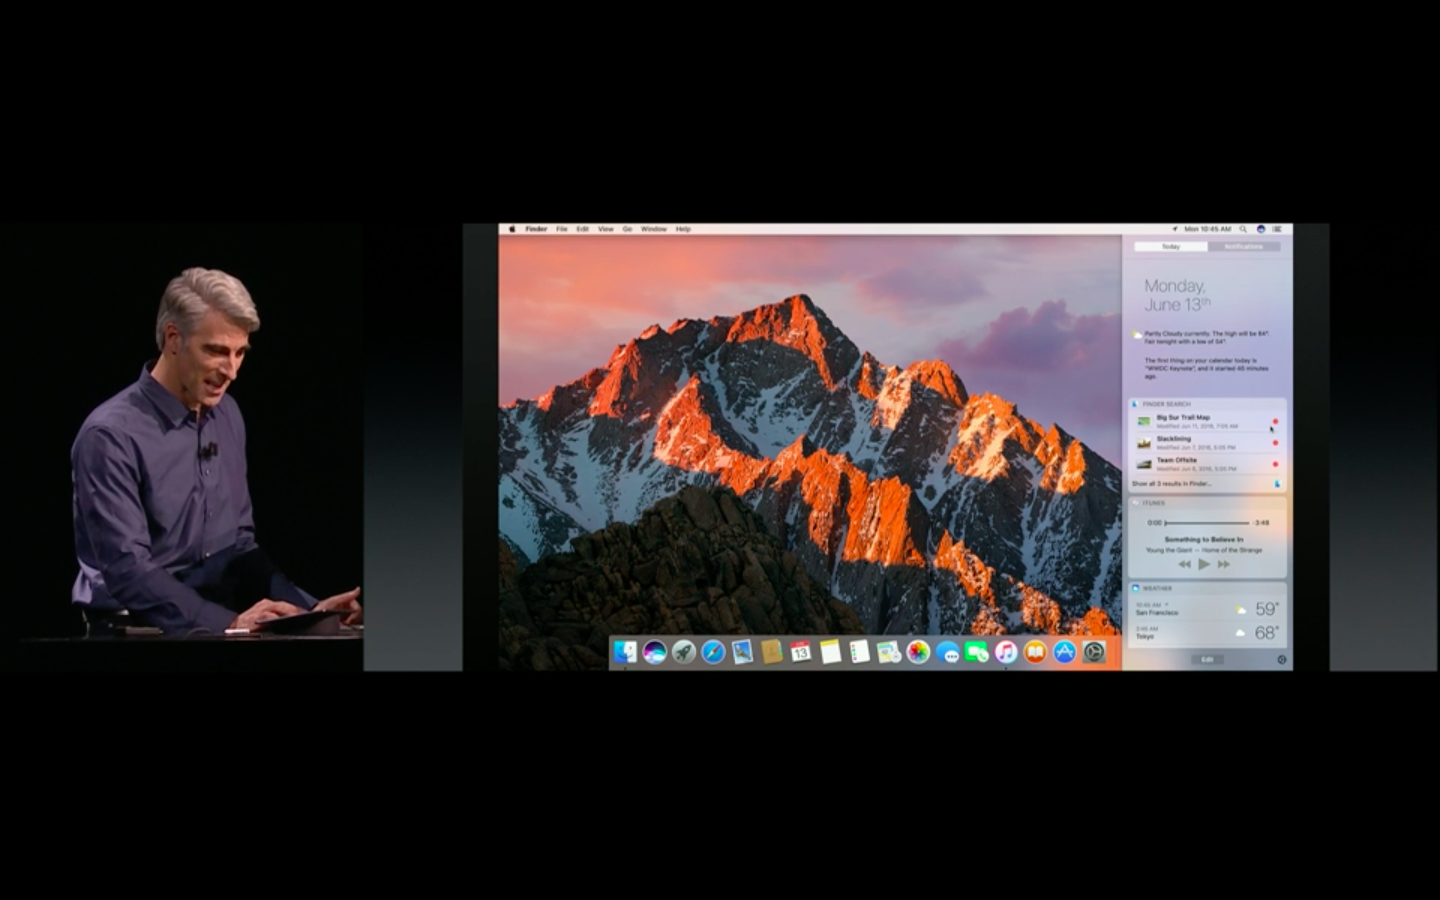Open Launchpad rocket icon in Dock
1440x900 pixels.
[684, 653]
